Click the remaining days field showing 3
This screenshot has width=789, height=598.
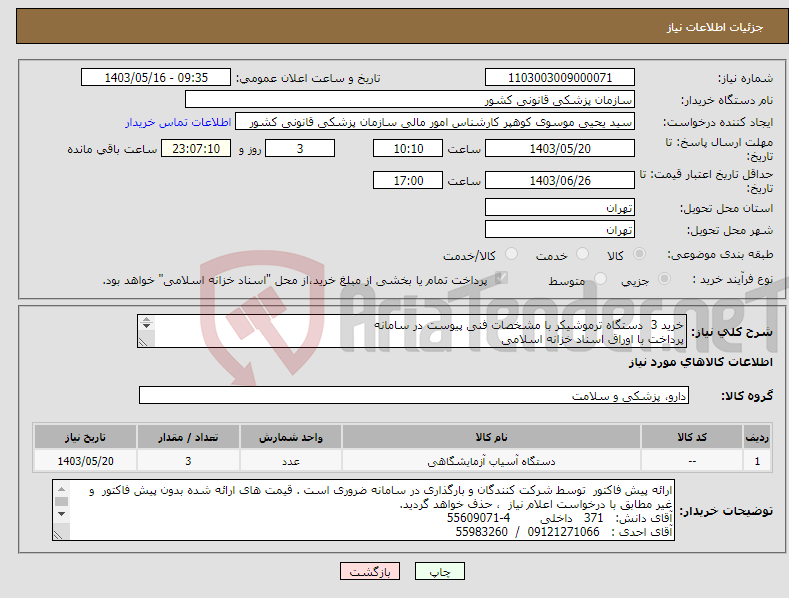[x=300, y=148]
